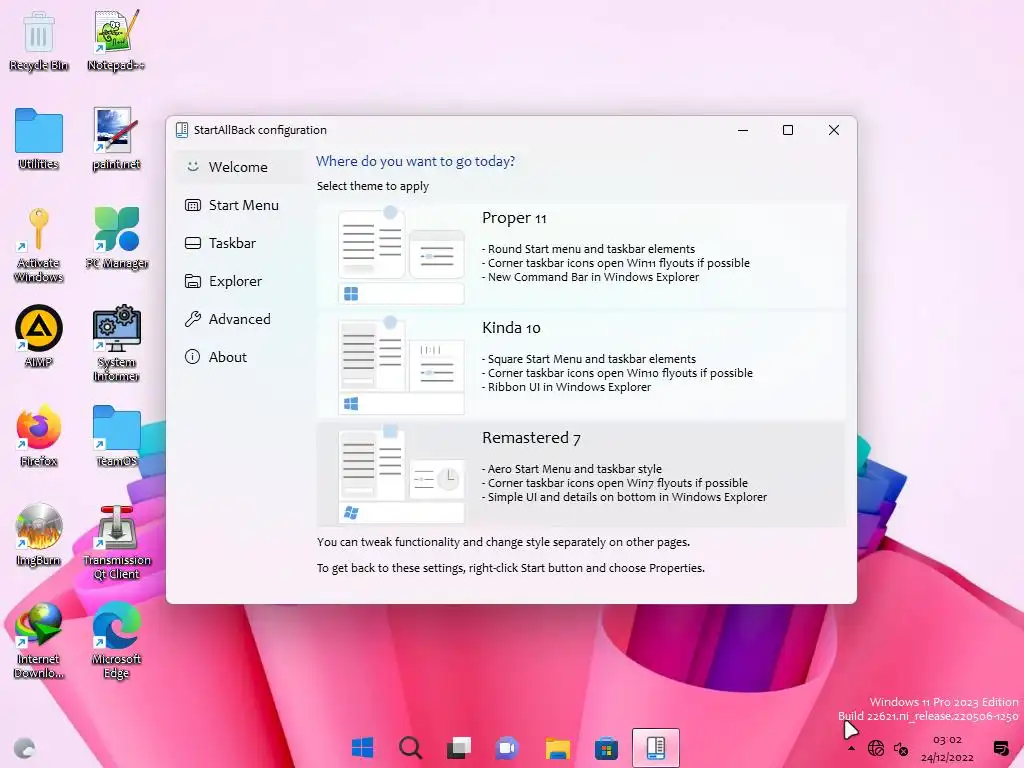Maximize the StartAllBack configuration window

(788, 130)
